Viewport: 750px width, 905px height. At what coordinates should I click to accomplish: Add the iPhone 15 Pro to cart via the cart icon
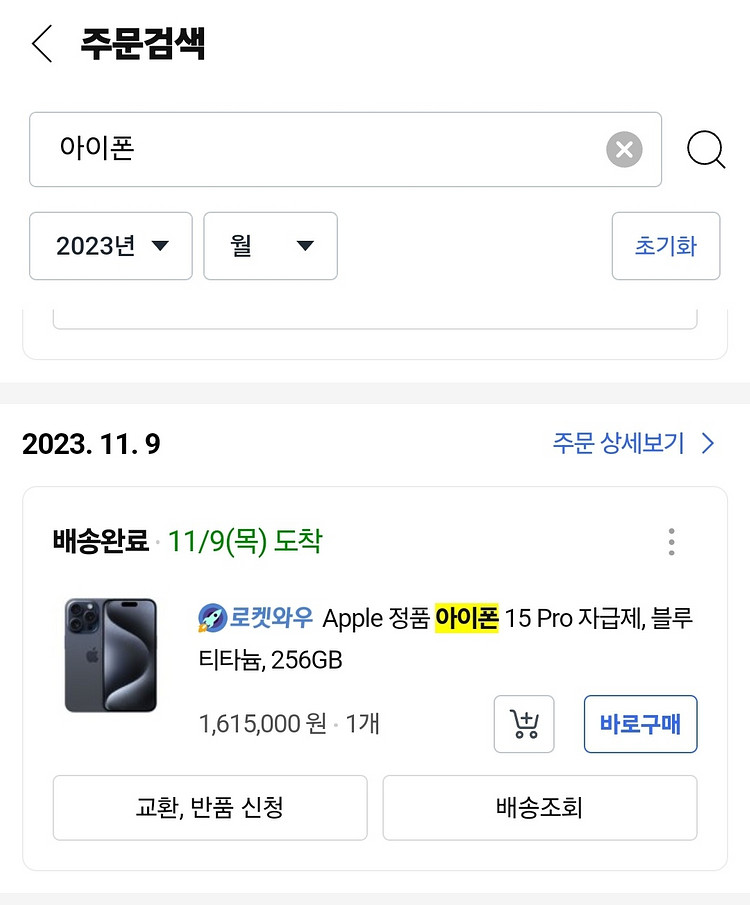(524, 724)
